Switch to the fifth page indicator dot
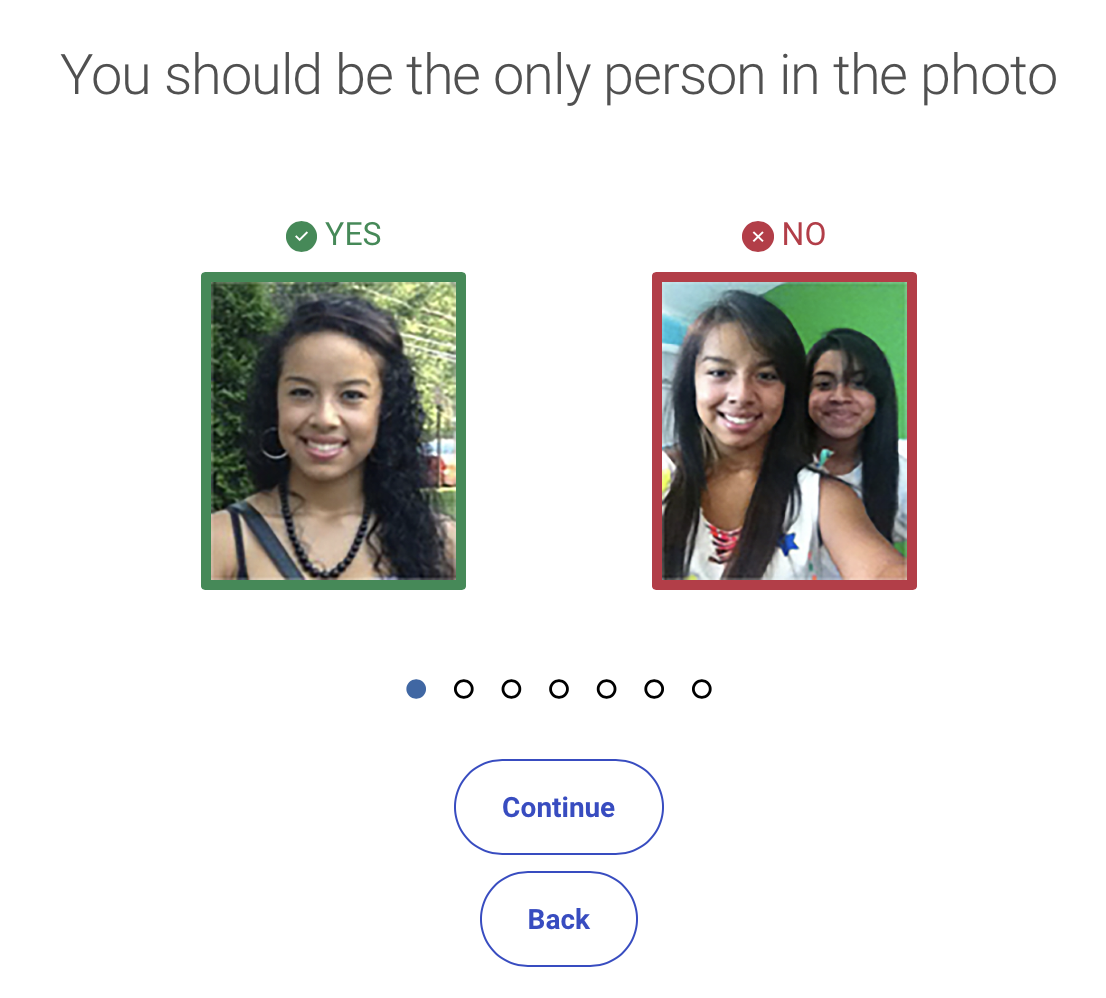 pos(607,689)
